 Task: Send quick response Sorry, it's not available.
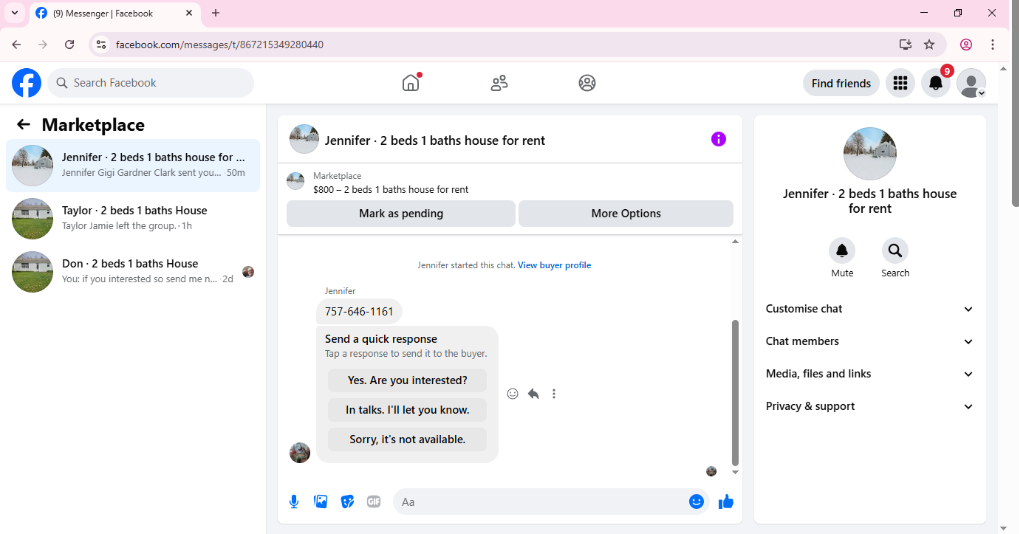coord(407,439)
